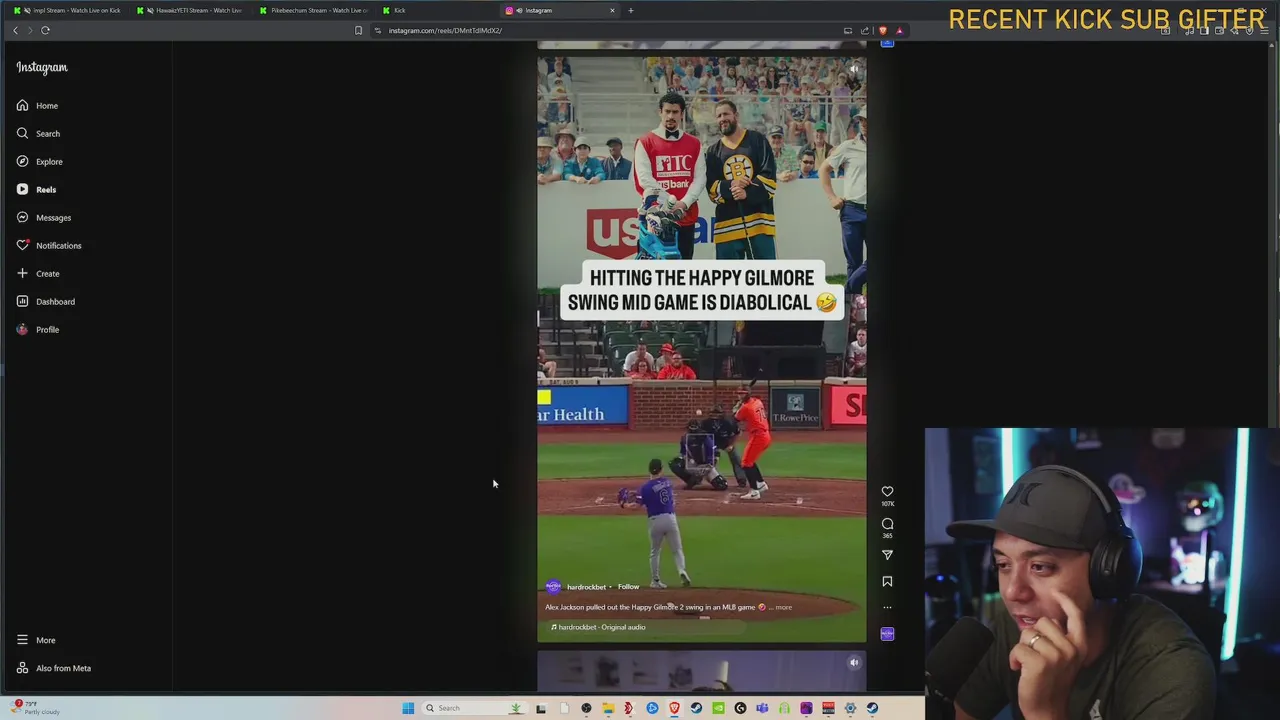Open File Explorer from taskbar
Viewport: 1280px width, 720px height.
(608, 708)
